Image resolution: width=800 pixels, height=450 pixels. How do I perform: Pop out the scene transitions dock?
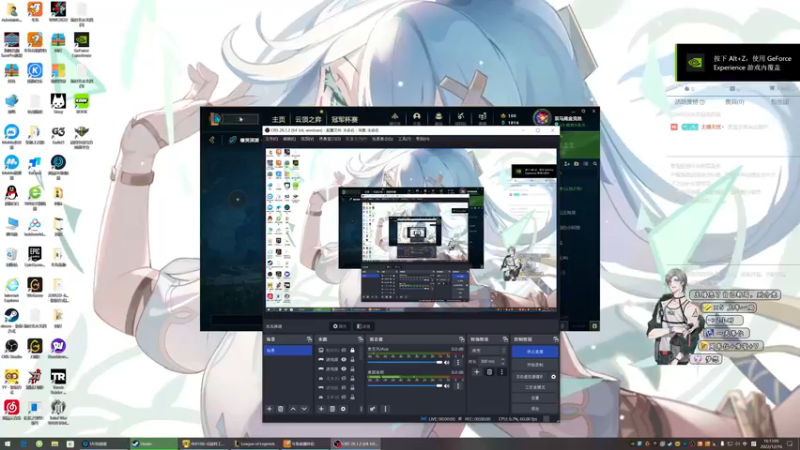pyautogui.click(x=505, y=339)
